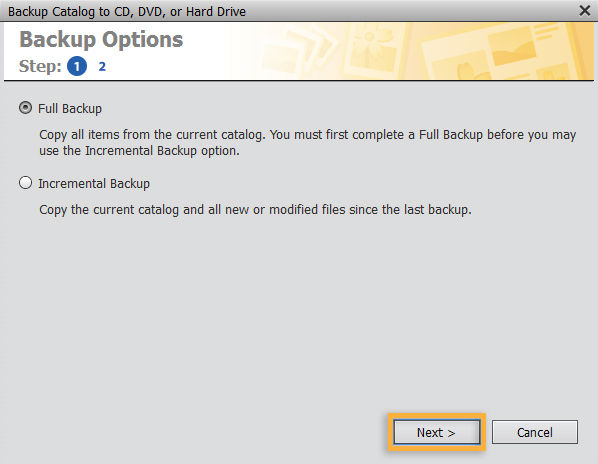598x464 pixels.
Task: Click the Step: label text
Action: click(x=40, y=66)
